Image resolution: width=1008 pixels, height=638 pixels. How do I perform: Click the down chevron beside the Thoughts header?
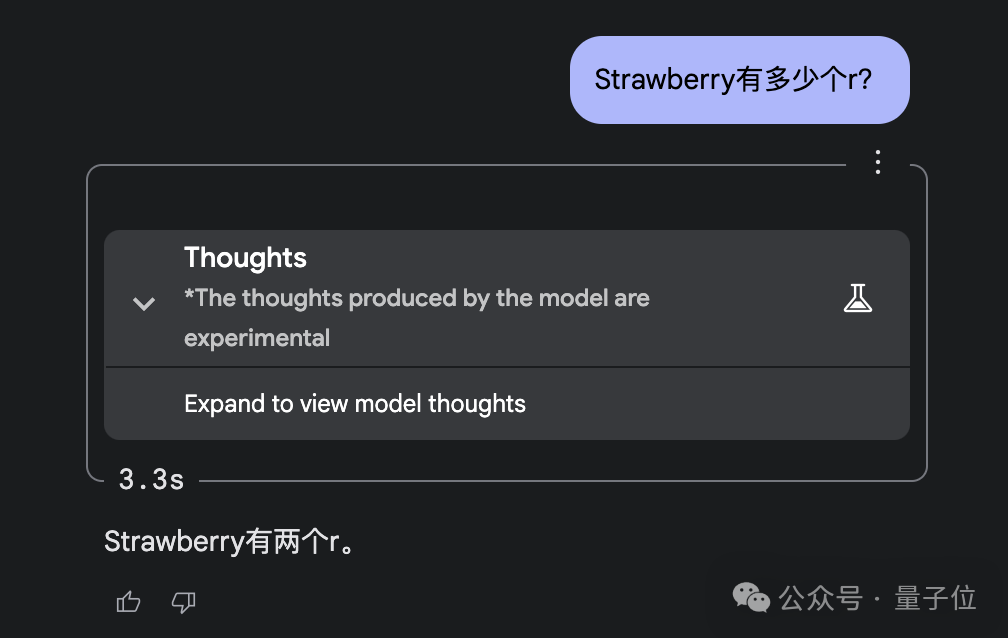(x=143, y=303)
